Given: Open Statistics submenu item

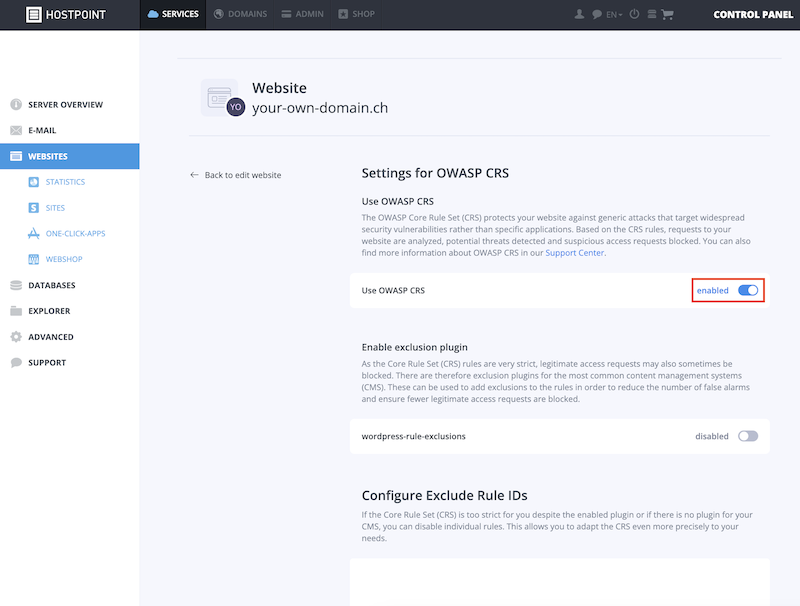Looking at the screenshot, I should click(x=65, y=182).
